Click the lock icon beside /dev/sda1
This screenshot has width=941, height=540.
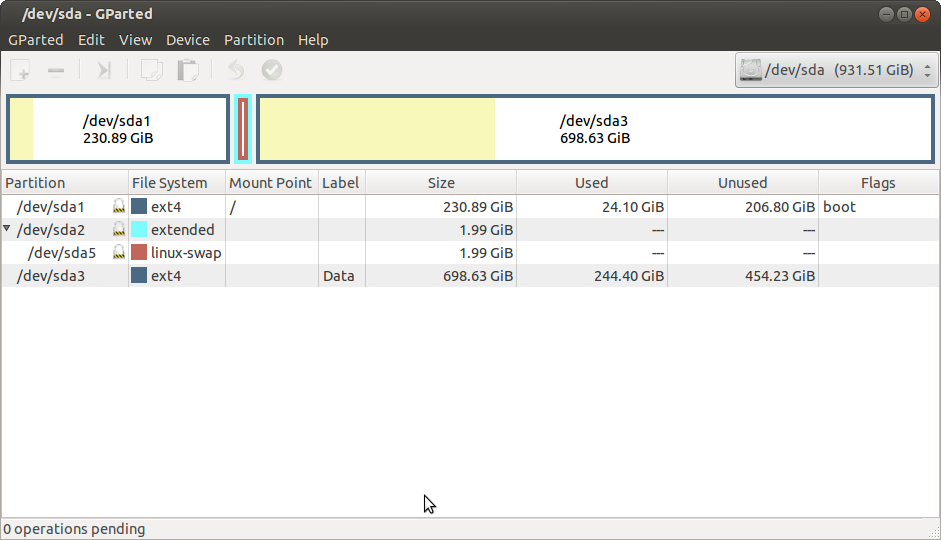coord(119,207)
